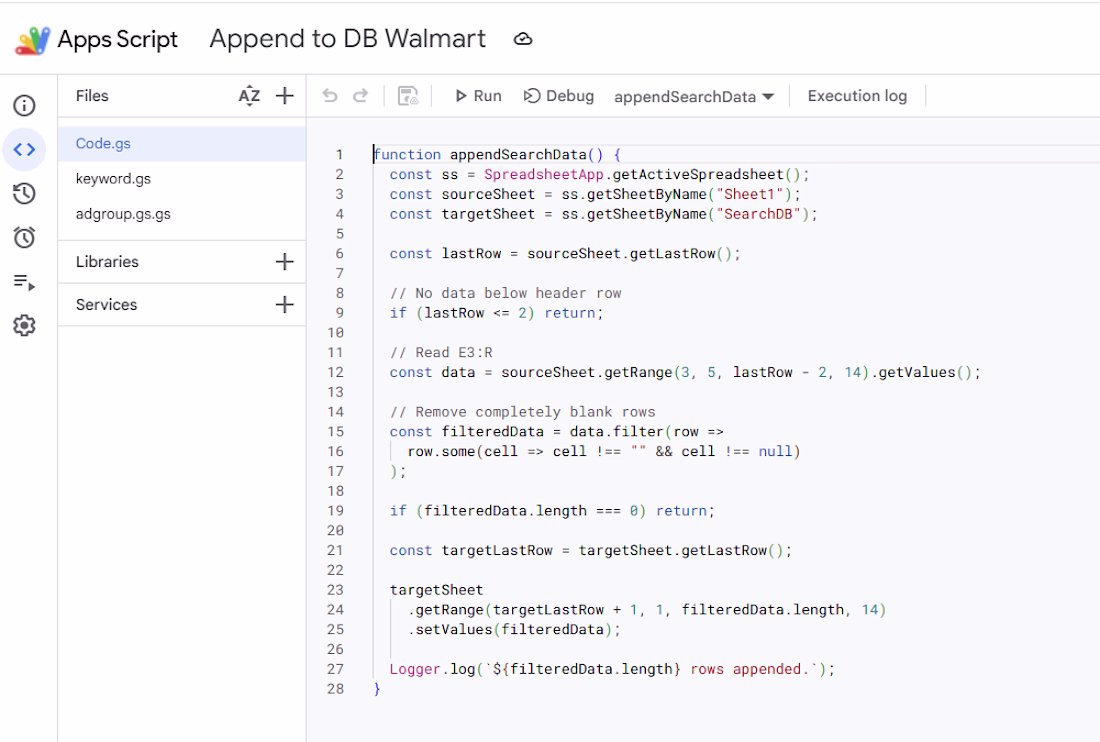
Task: Sort files alphabetically with AZ icon
Action: pos(249,96)
